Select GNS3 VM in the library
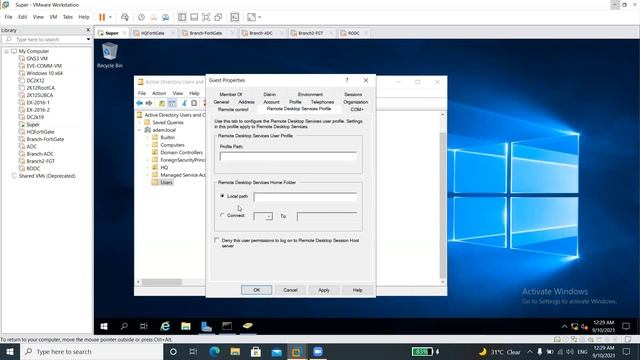Image resolution: width=640 pixels, height=360 pixels. (x=37, y=59)
